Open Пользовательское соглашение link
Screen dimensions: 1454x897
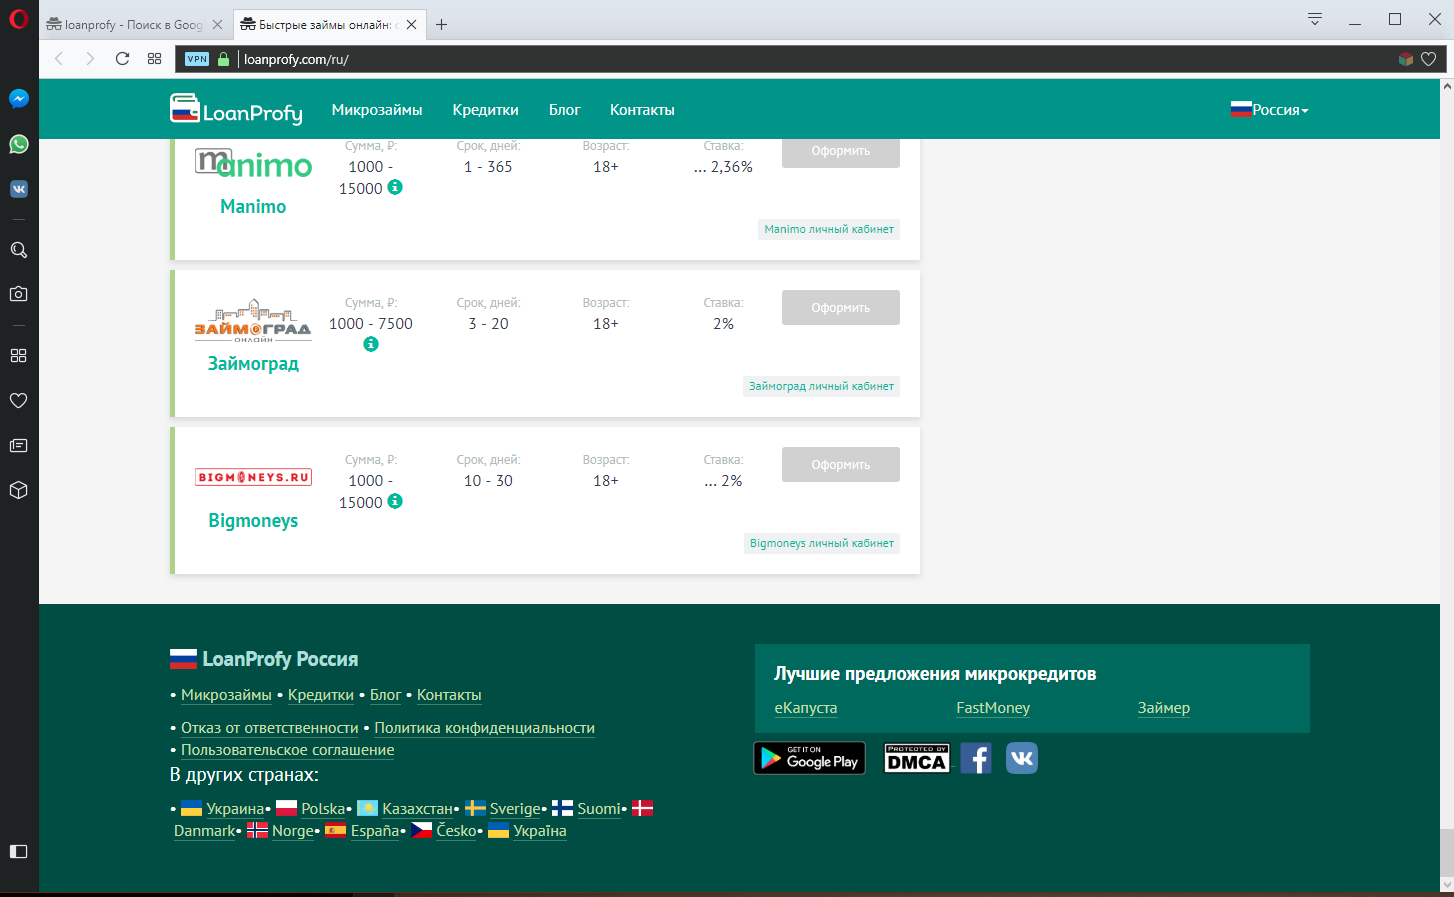pos(288,750)
